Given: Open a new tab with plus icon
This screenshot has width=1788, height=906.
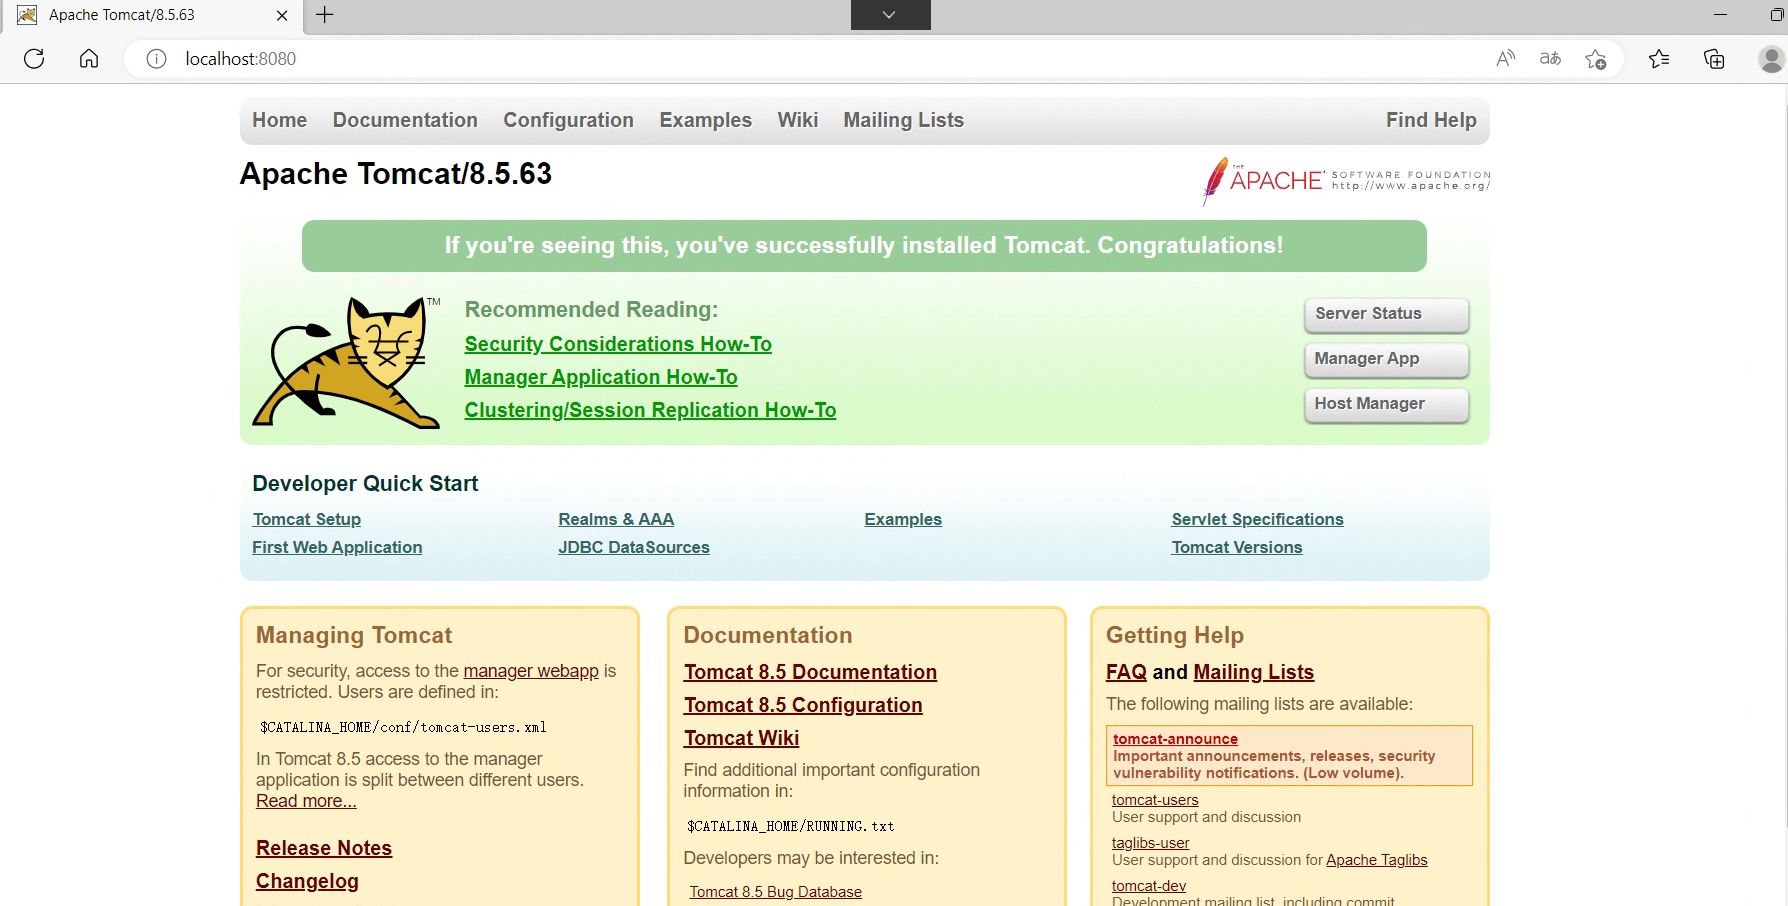Looking at the screenshot, I should point(325,15).
